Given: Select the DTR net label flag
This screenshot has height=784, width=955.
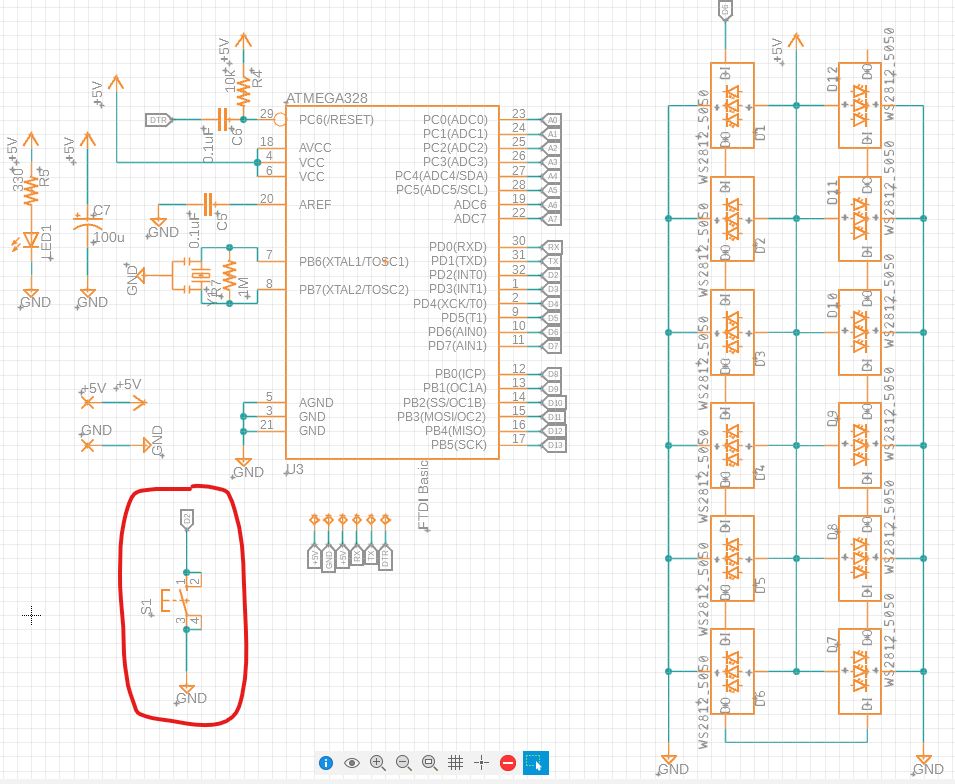Looking at the screenshot, I should pyautogui.click(x=158, y=120).
